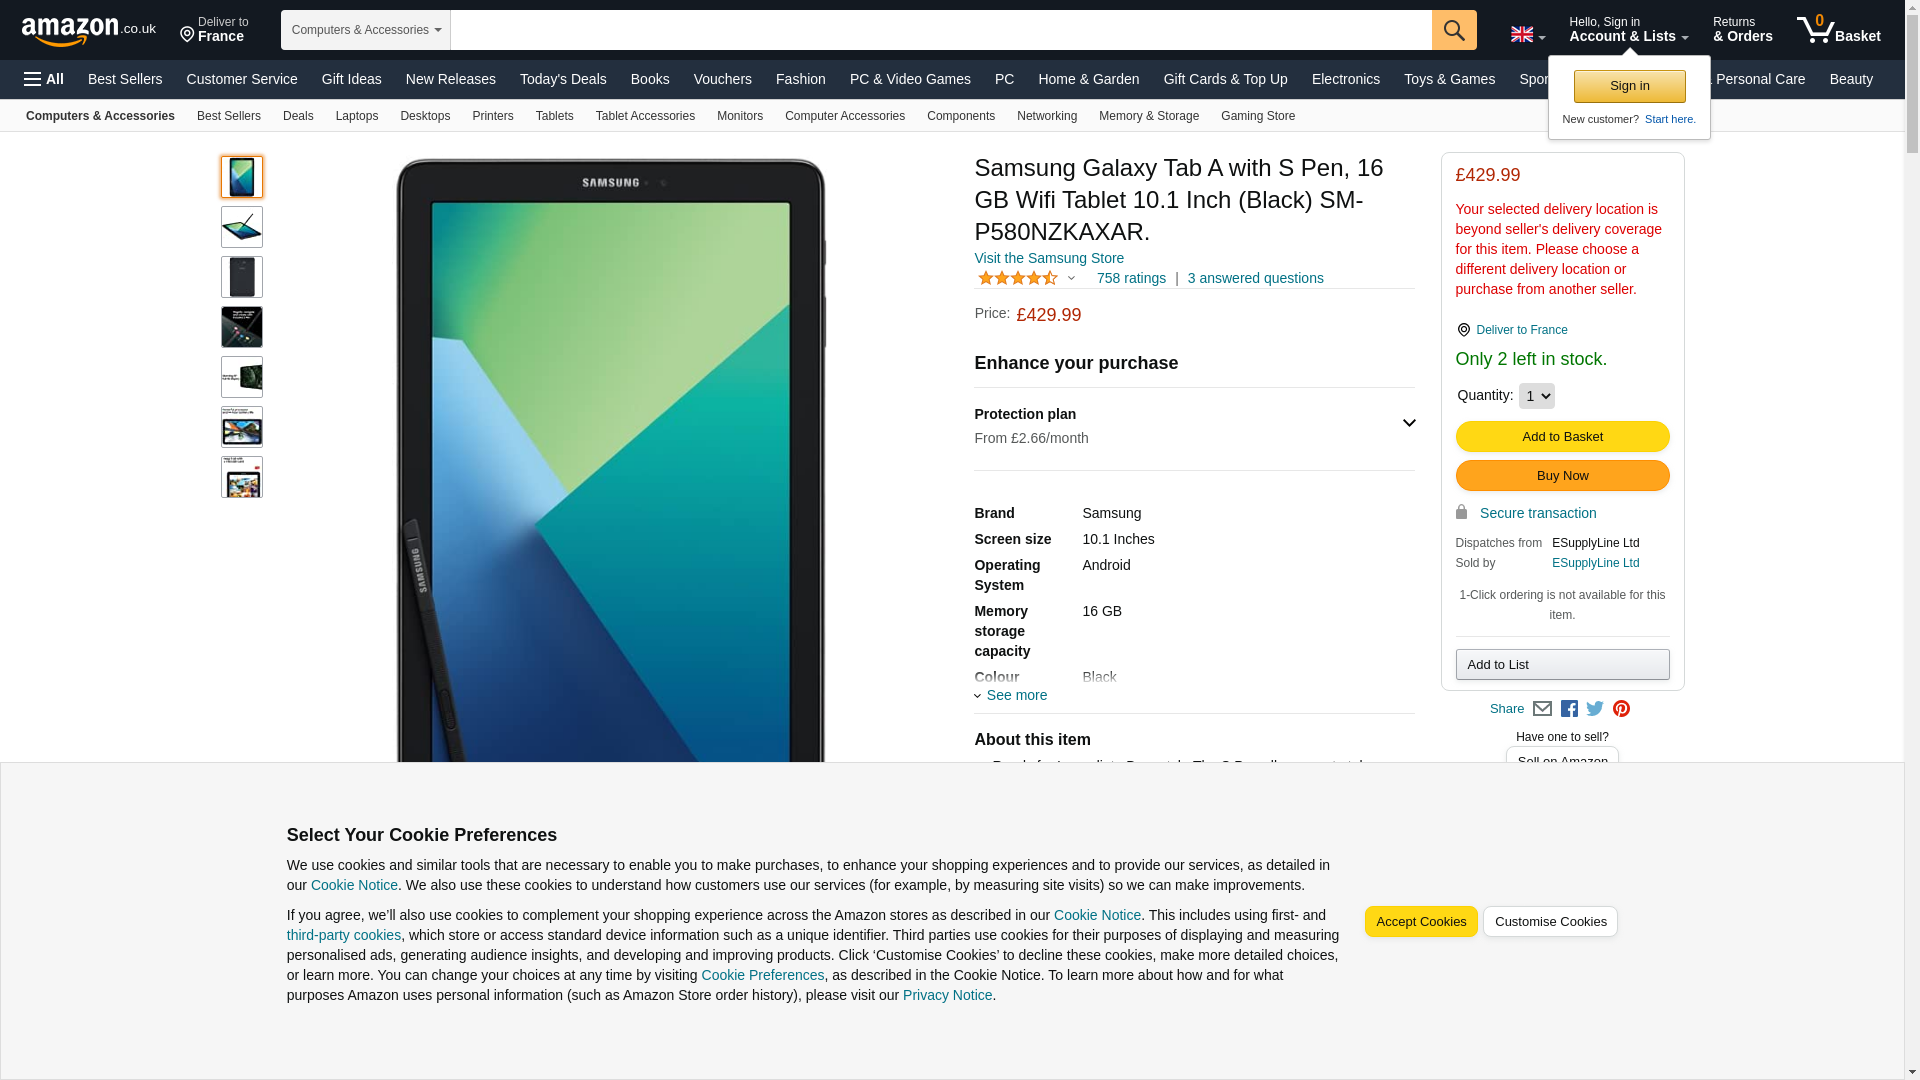The width and height of the screenshot is (1920, 1080).
Task: Click the UK flag language selector
Action: coord(1527,35)
